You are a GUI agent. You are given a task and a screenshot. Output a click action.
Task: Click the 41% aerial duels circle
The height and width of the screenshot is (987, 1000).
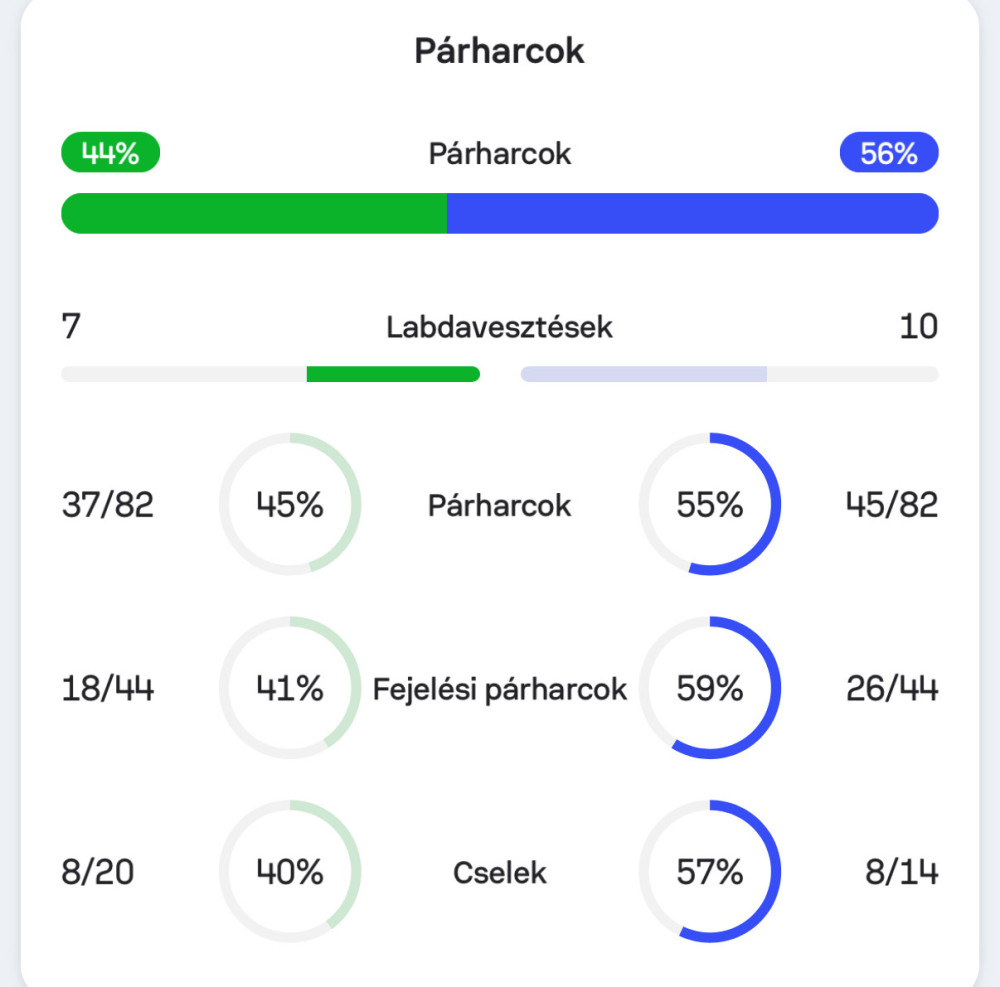point(290,688)
